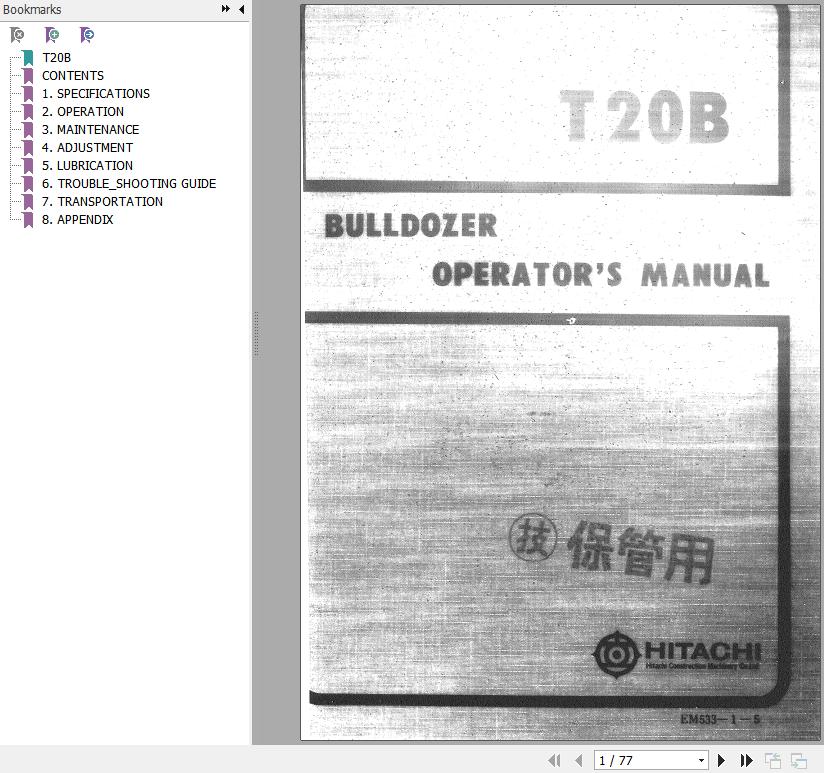This screenshot has height=773, width=824.
Task: Jump to 2. OPERATION bookmark
Action: 83,111
